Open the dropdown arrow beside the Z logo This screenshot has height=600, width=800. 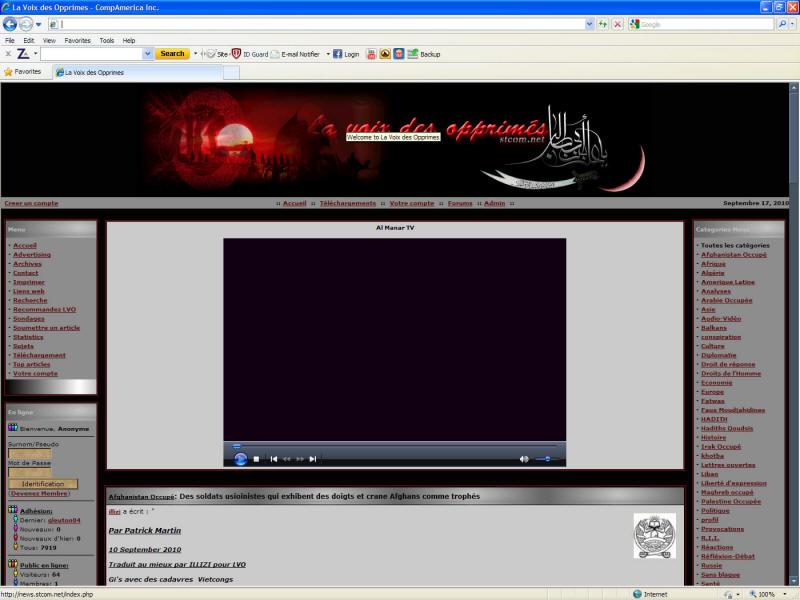pyautogui.click(x=36, y=53)
